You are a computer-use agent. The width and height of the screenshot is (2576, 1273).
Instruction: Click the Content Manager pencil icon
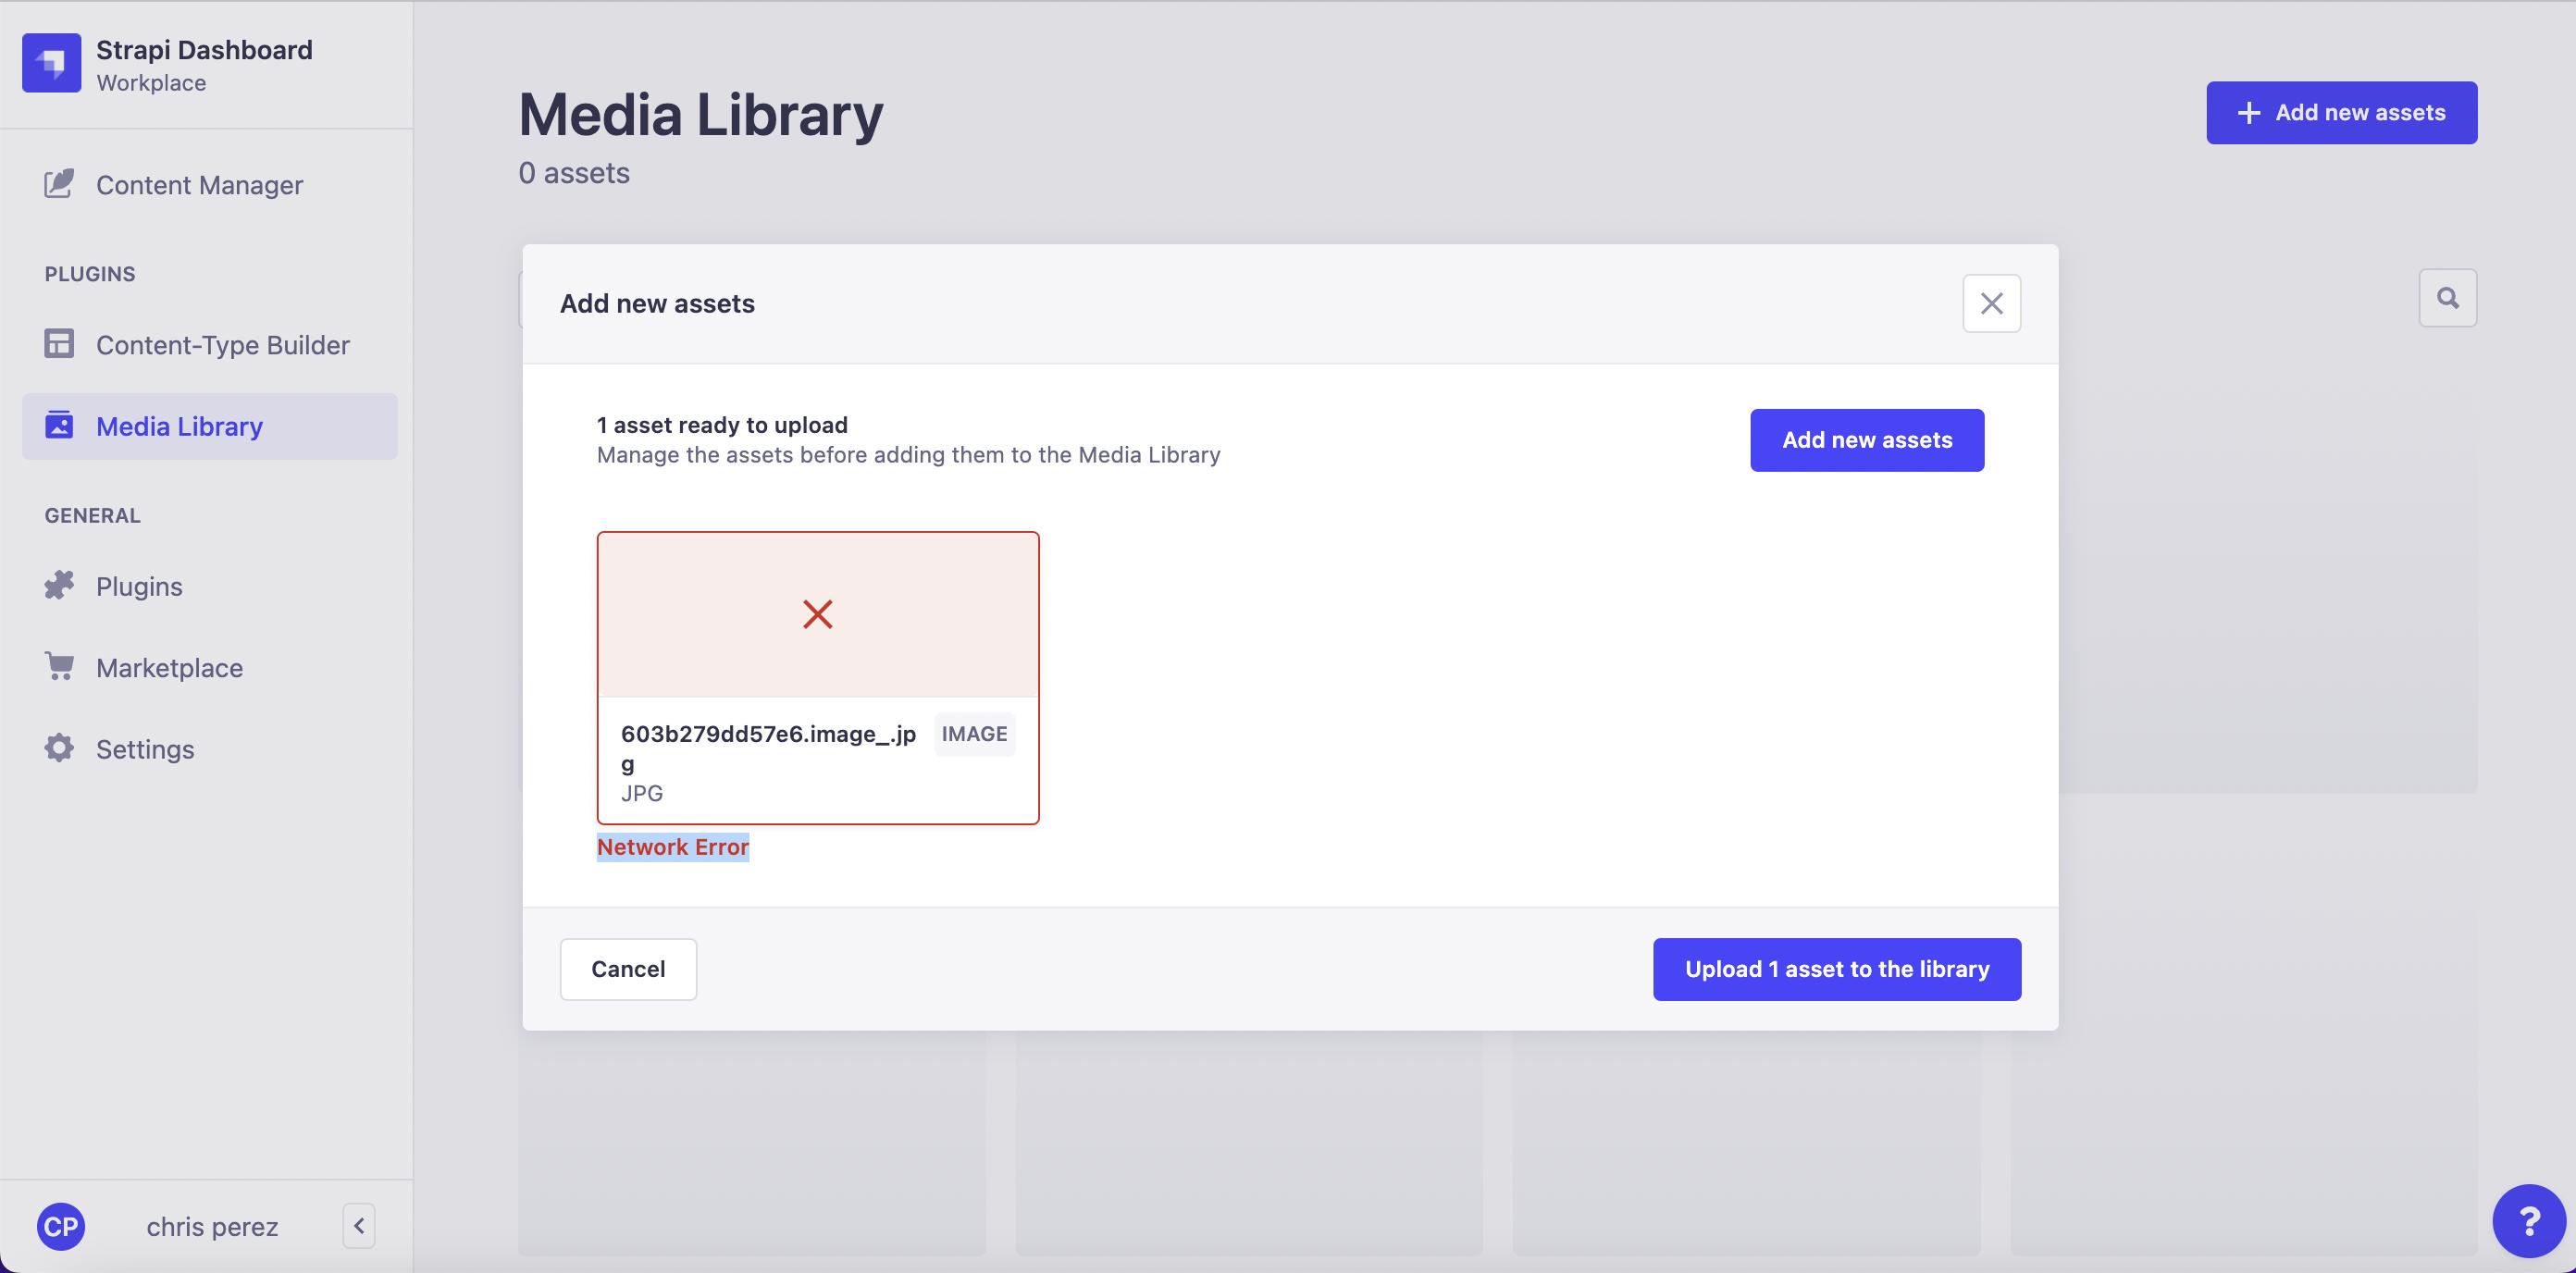pos(59,184)
